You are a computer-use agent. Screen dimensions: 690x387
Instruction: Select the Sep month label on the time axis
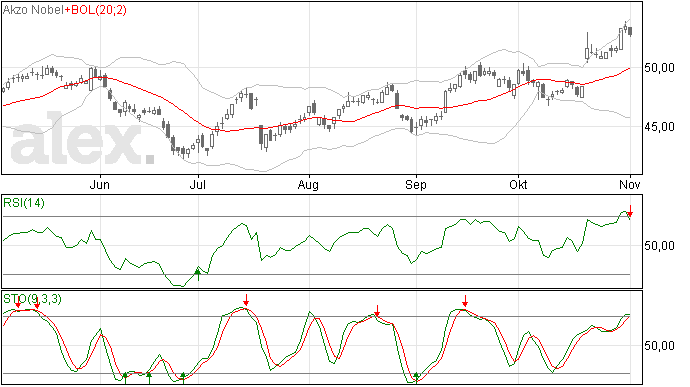pos(416,185)
